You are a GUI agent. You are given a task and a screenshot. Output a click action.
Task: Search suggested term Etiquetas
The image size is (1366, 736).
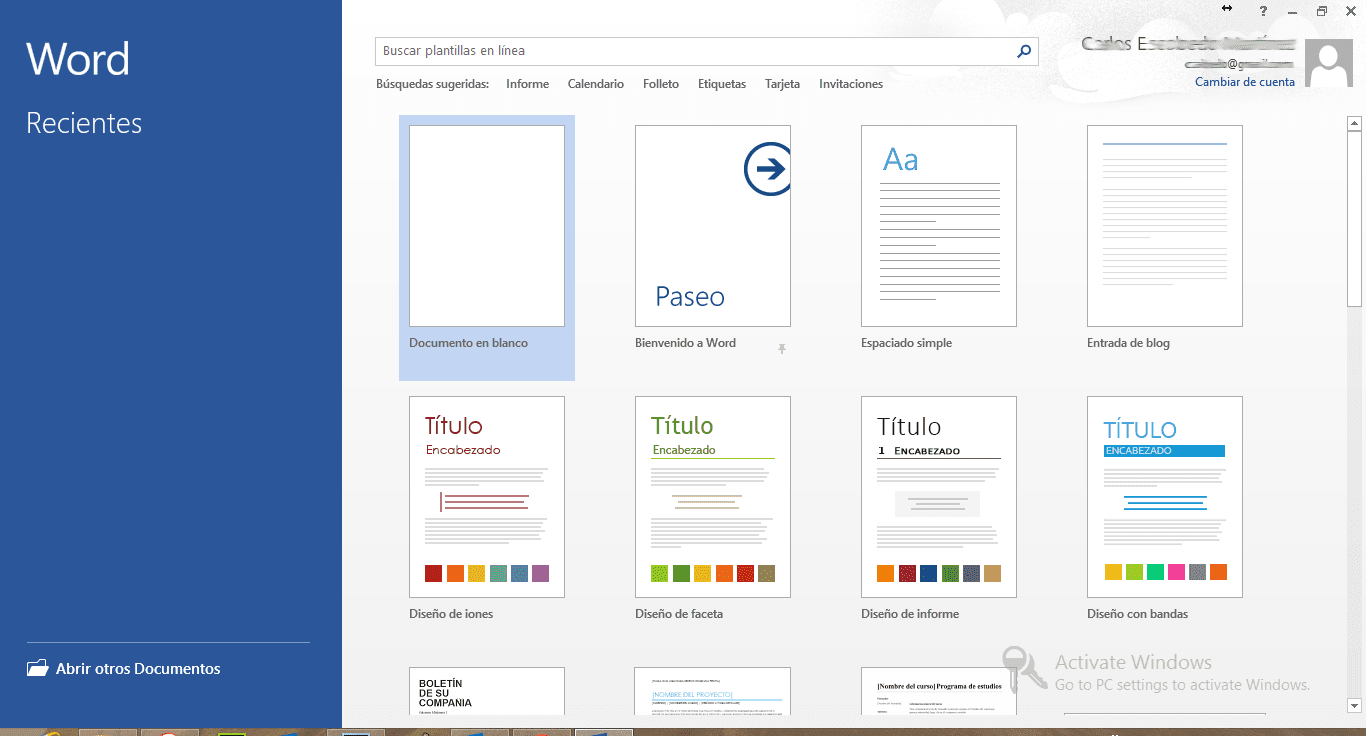(x=722, y=84)
